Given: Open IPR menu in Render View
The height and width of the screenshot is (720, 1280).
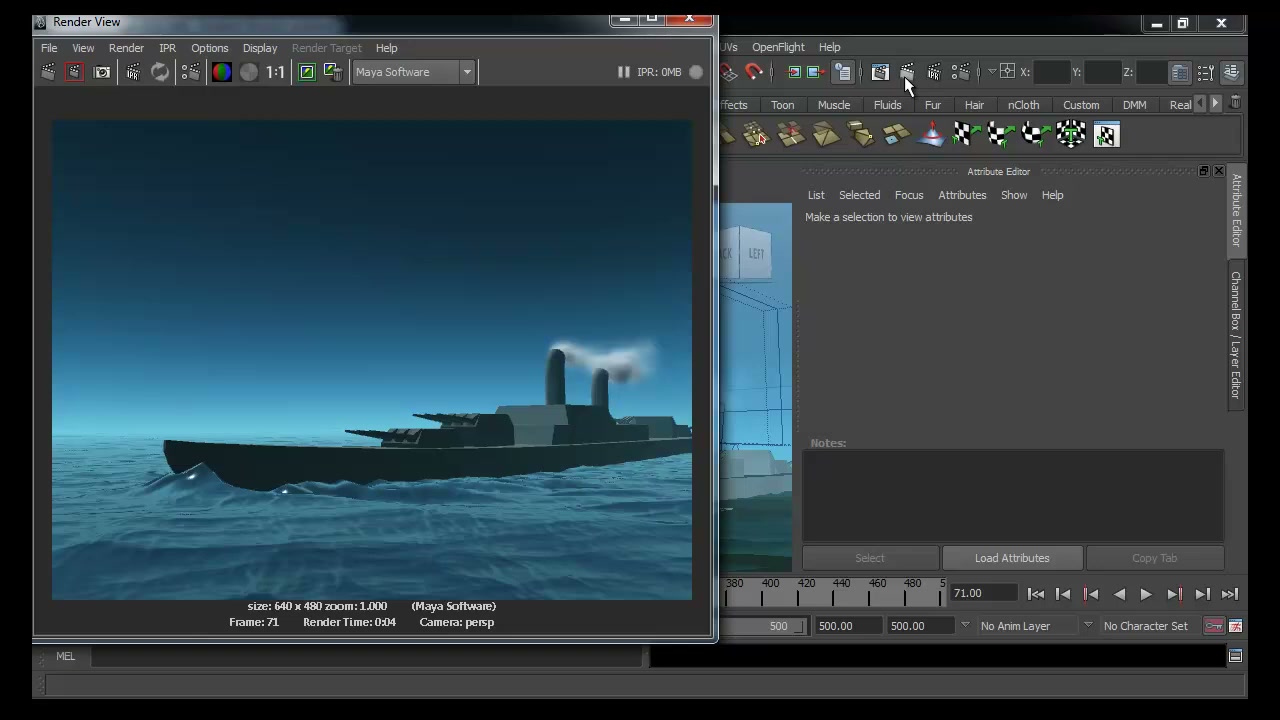Looking at the screenshot, I should pos(167,48).
